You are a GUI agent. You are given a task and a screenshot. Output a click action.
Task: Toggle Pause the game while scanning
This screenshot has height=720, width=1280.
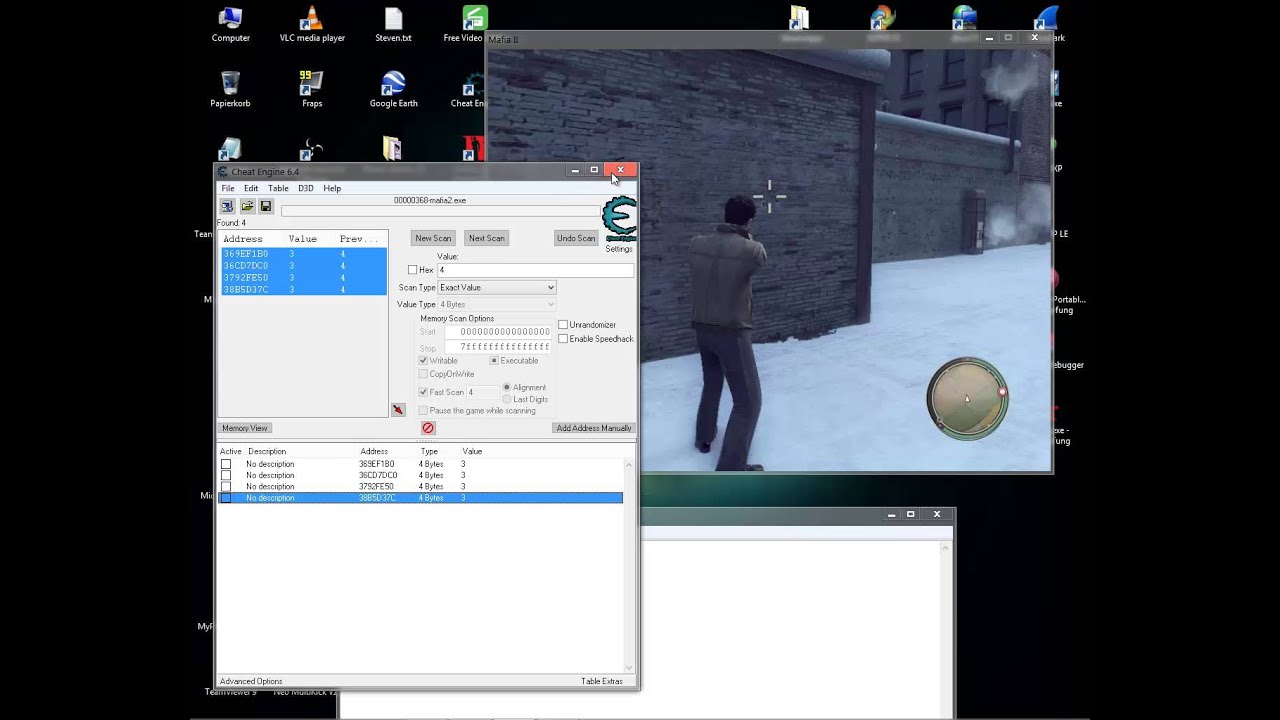click(x=423, y=411)
